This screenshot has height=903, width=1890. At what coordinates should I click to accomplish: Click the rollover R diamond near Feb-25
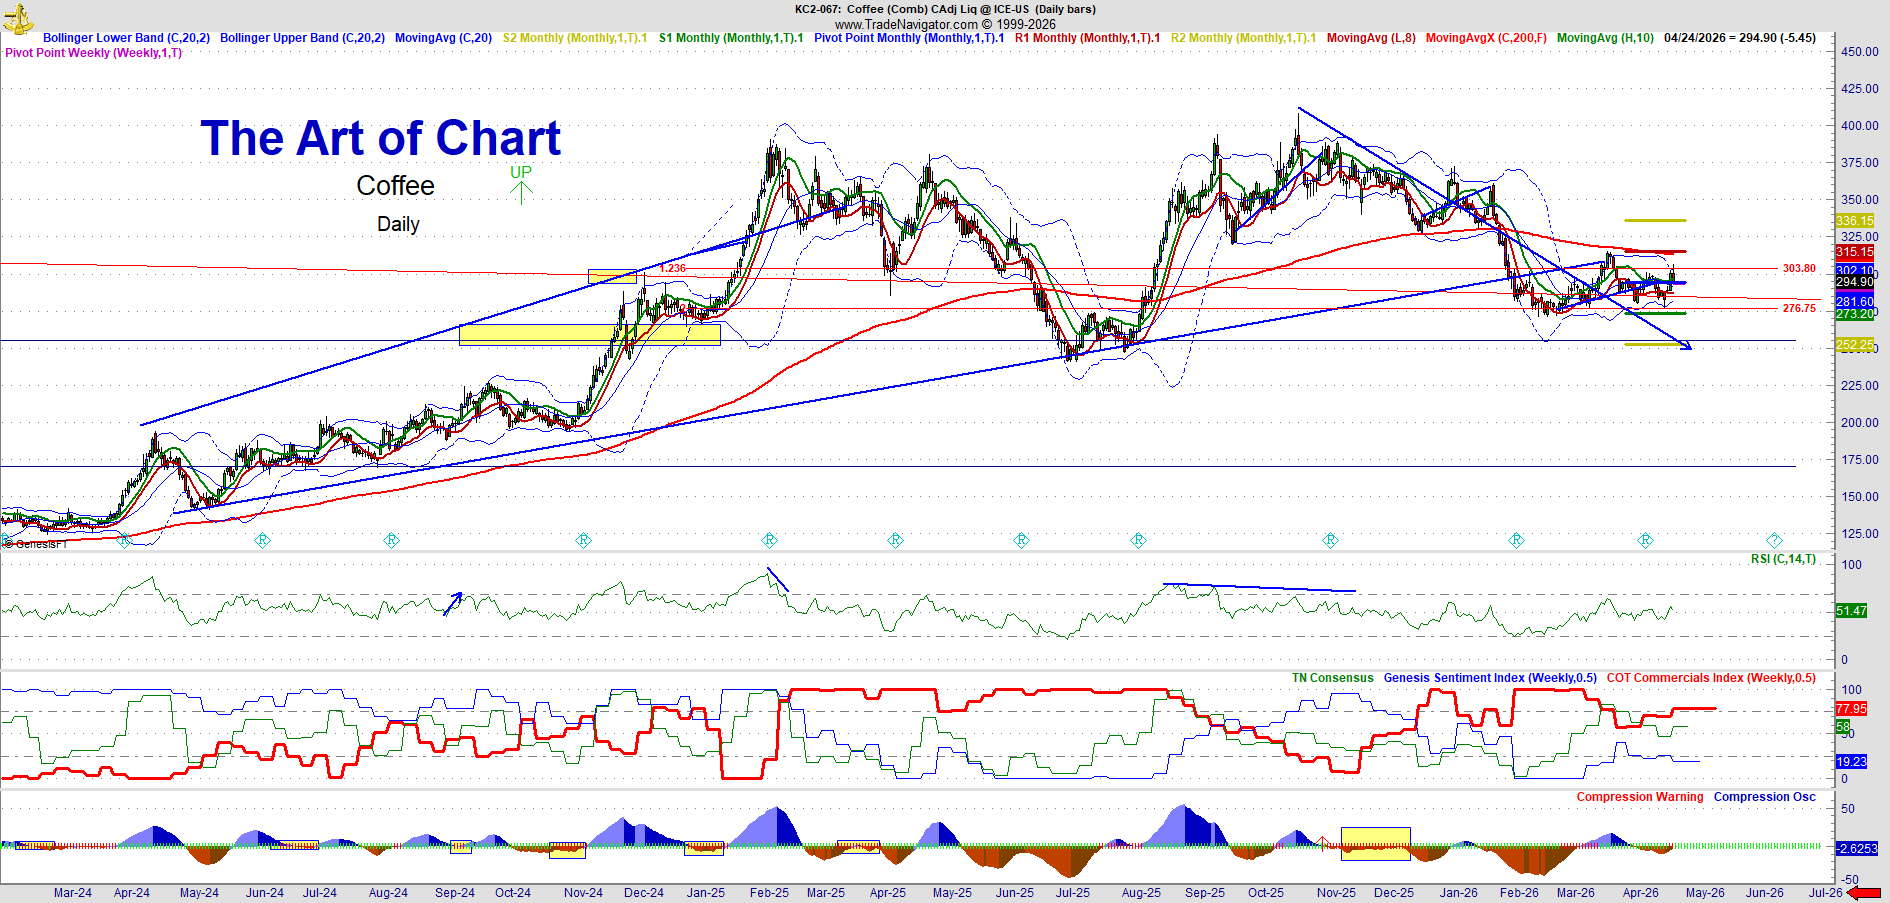(769, 540)
